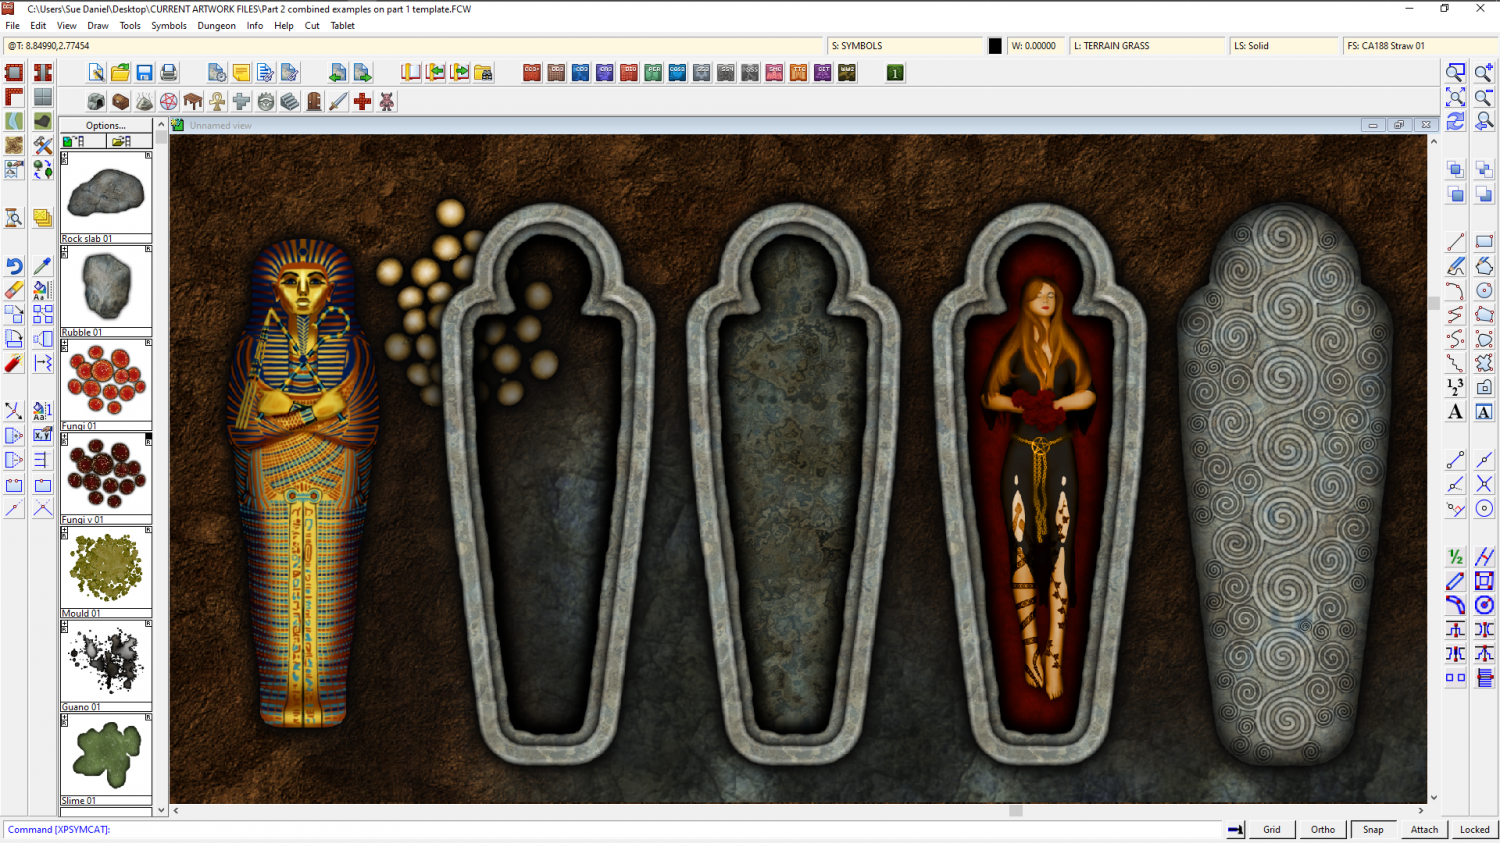Select the Number label 123 tool
The height and width of the screenshot is (843, 1500).
(x=1455, y=387)
